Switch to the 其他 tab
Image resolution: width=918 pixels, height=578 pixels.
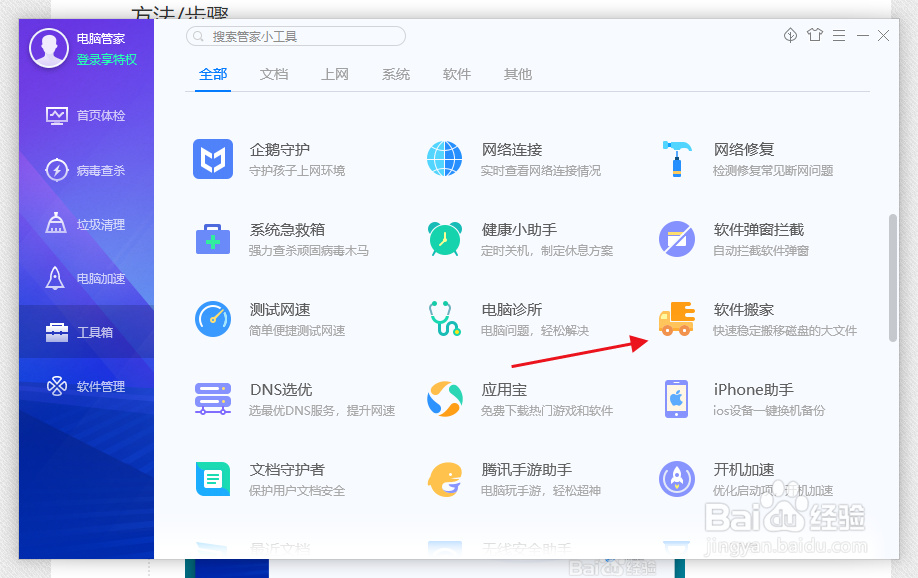point(518,74)
